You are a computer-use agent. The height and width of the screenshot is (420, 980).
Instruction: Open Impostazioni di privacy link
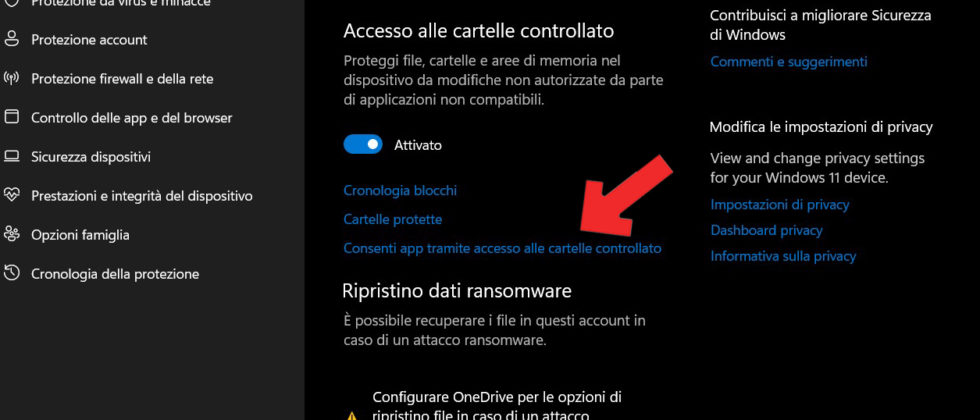(x=780, y=204)
